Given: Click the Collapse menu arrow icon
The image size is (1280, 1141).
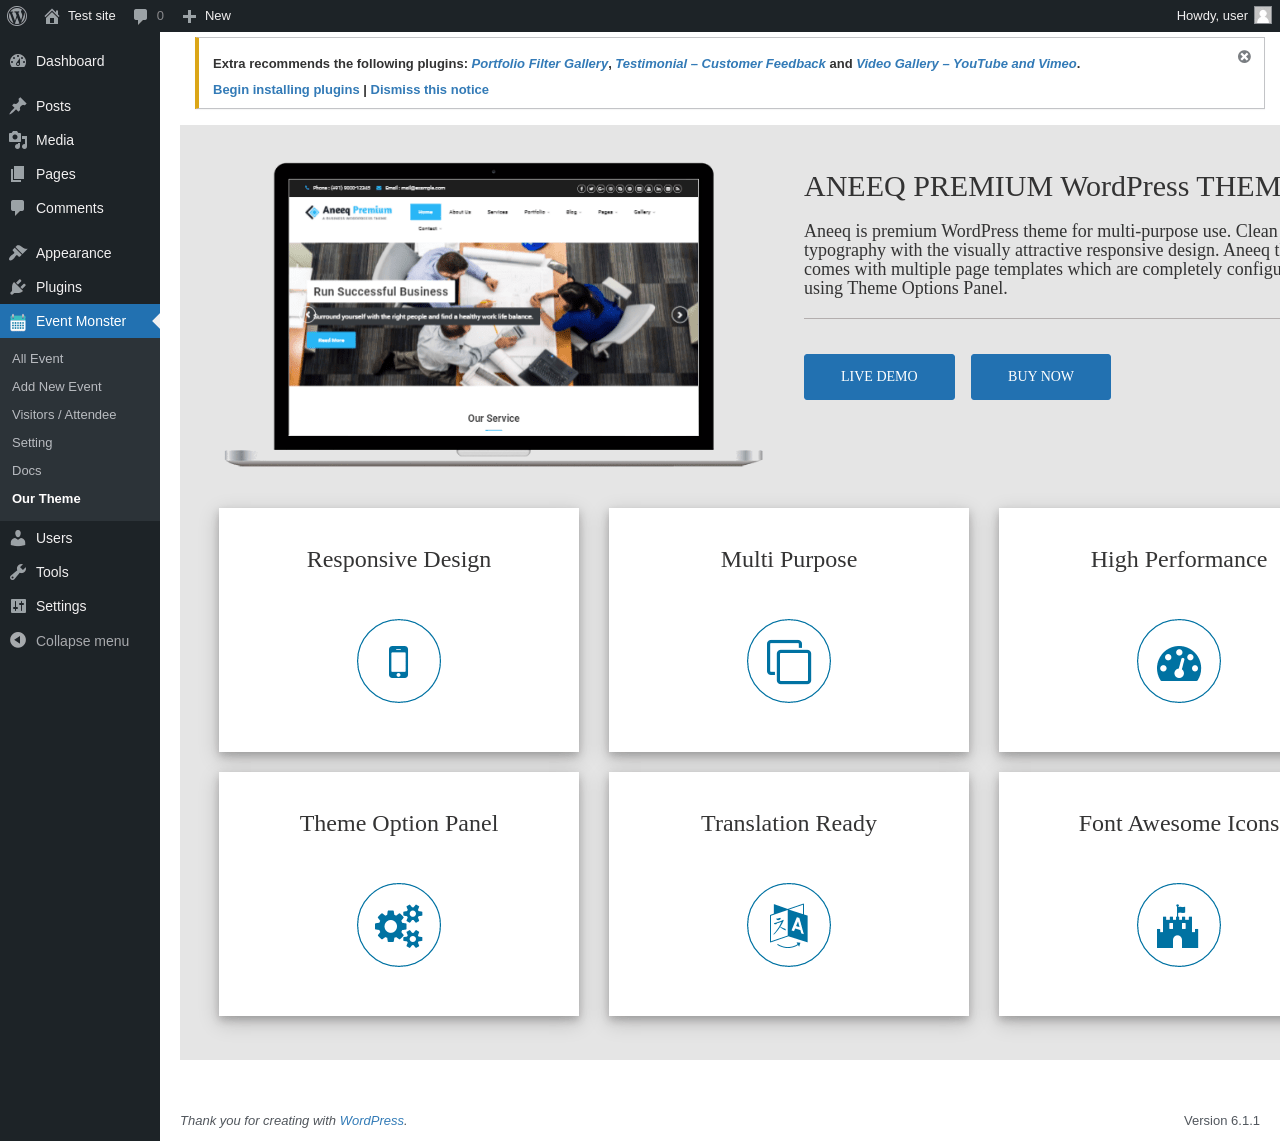Looking at the screenshot, I should [x=18, y=640].
